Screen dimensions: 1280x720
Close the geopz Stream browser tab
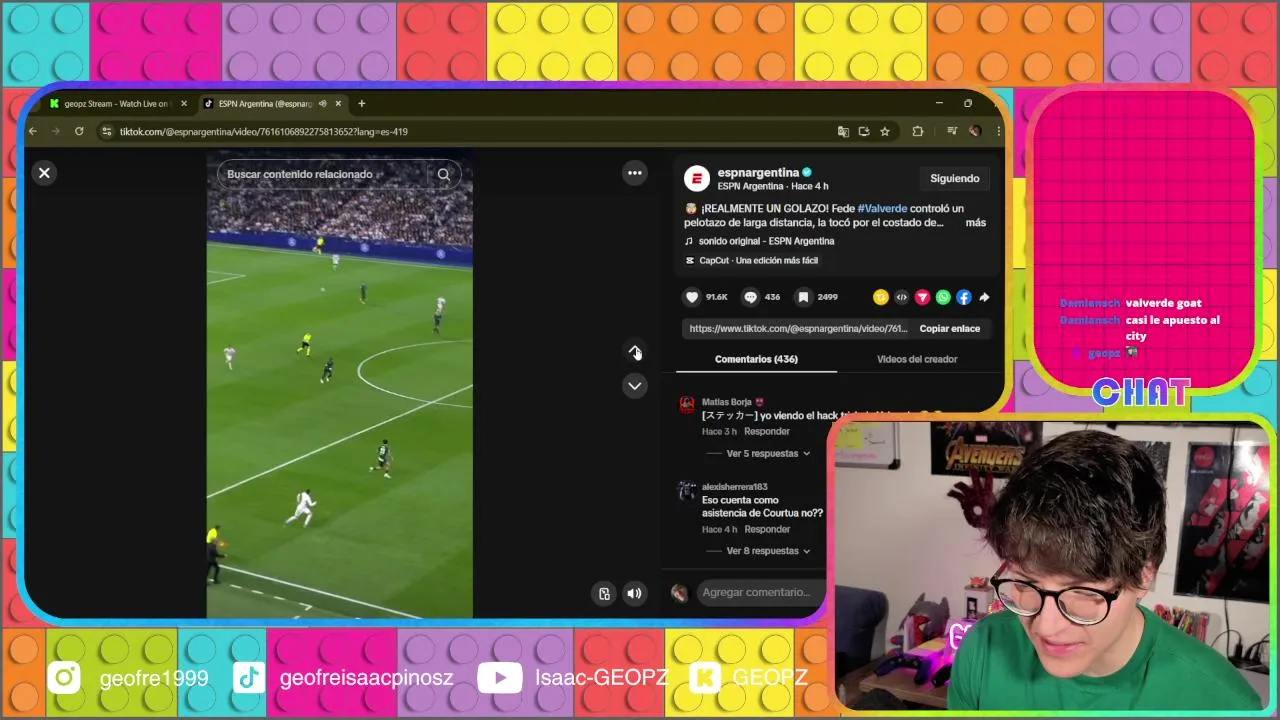pos(184,103)
